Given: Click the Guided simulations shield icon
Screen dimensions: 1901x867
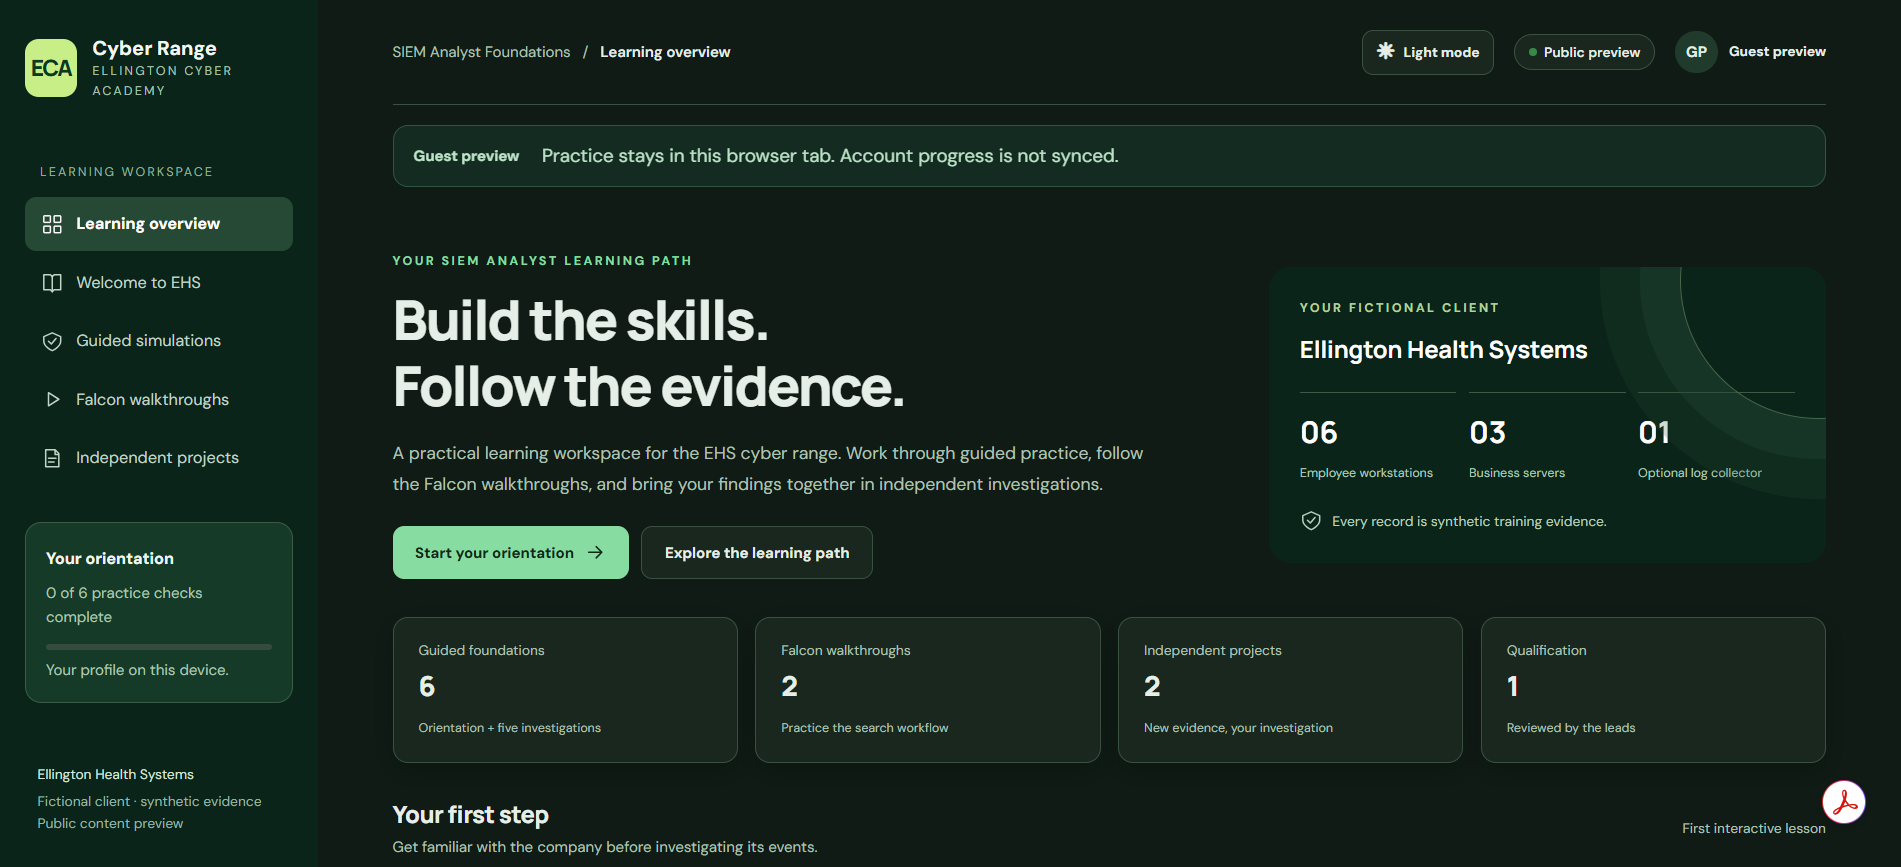Looking at the screenshot, I should point(52,341).
